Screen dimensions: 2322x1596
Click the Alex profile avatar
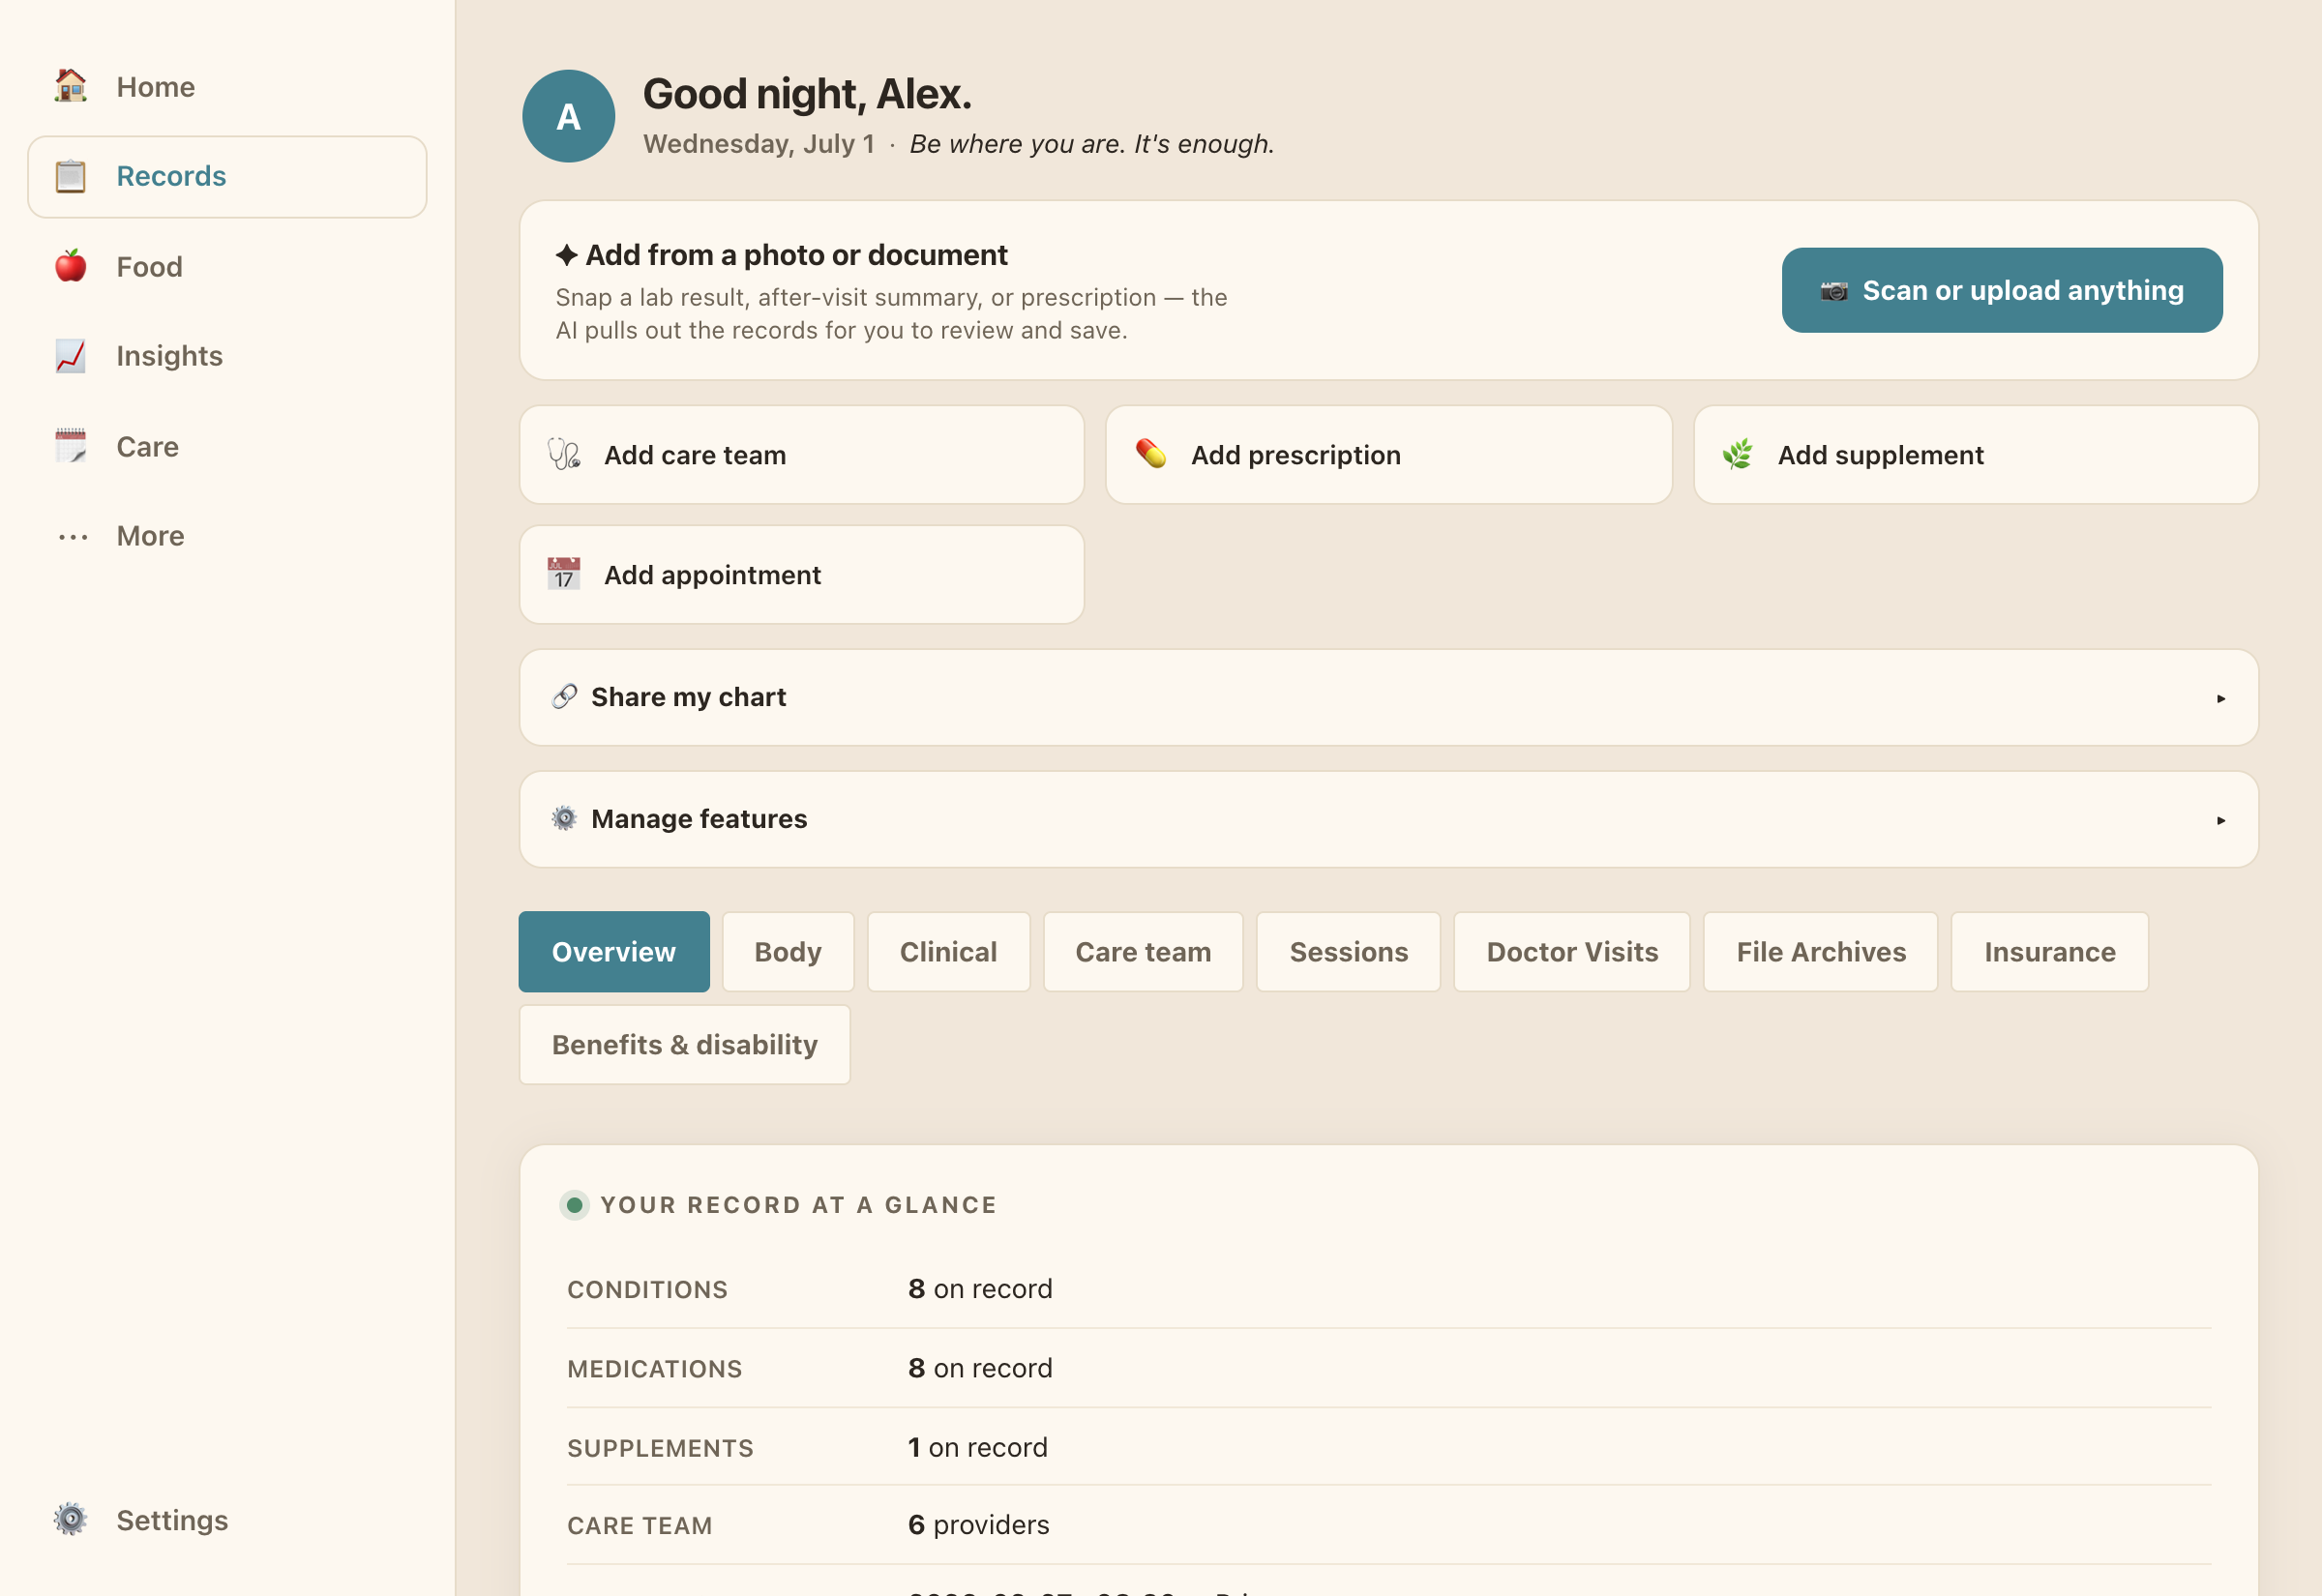[568, 116]
